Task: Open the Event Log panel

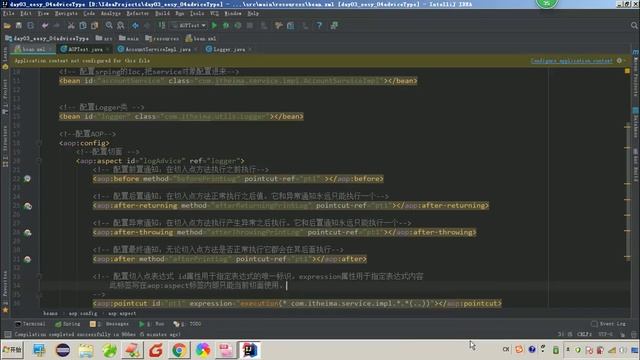Action: [608, 324]
